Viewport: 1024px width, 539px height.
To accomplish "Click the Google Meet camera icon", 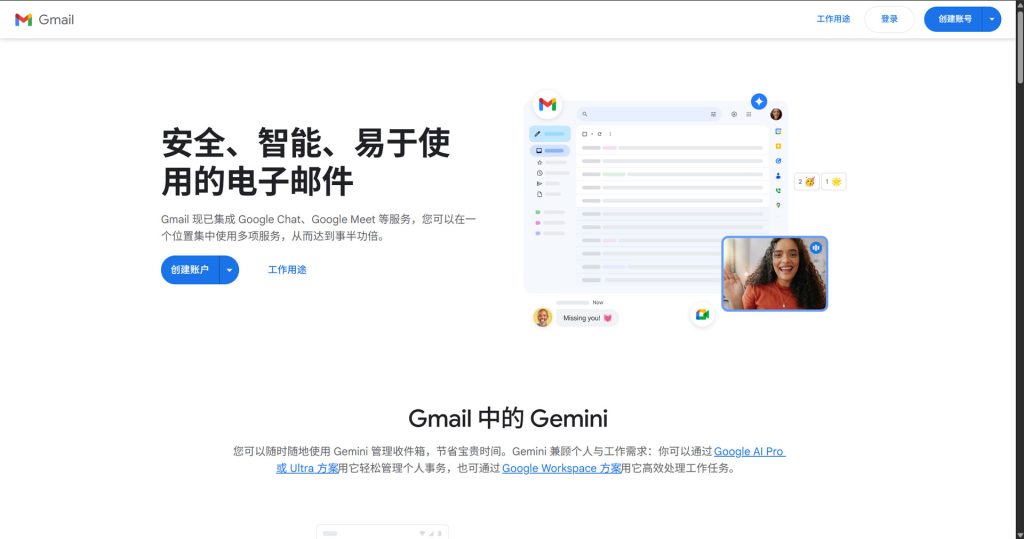I will click(x=702, y=314).
